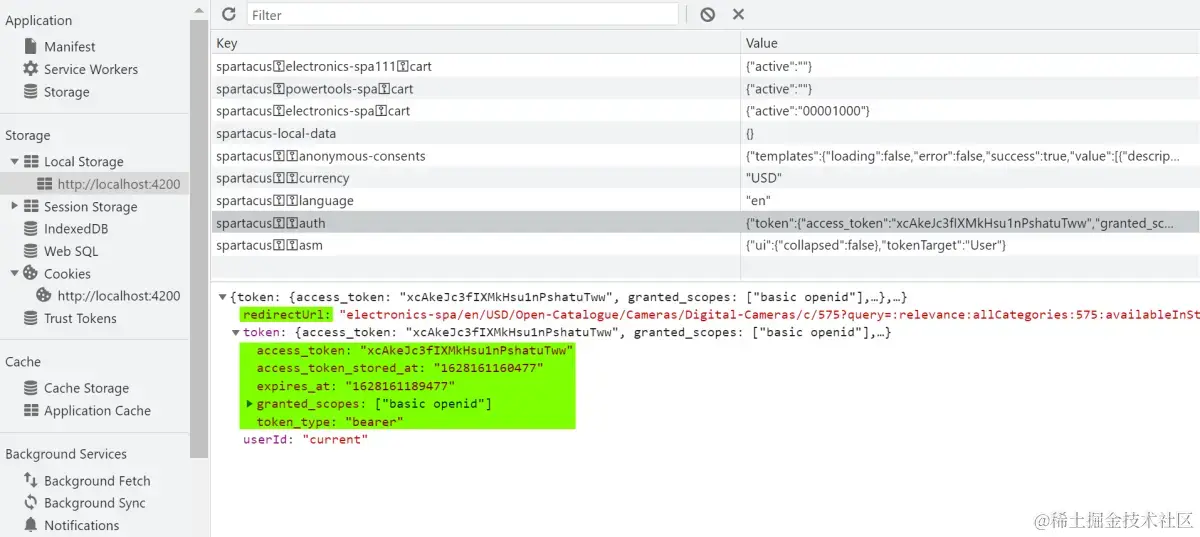Select the anonymous-consents key row

705,156
